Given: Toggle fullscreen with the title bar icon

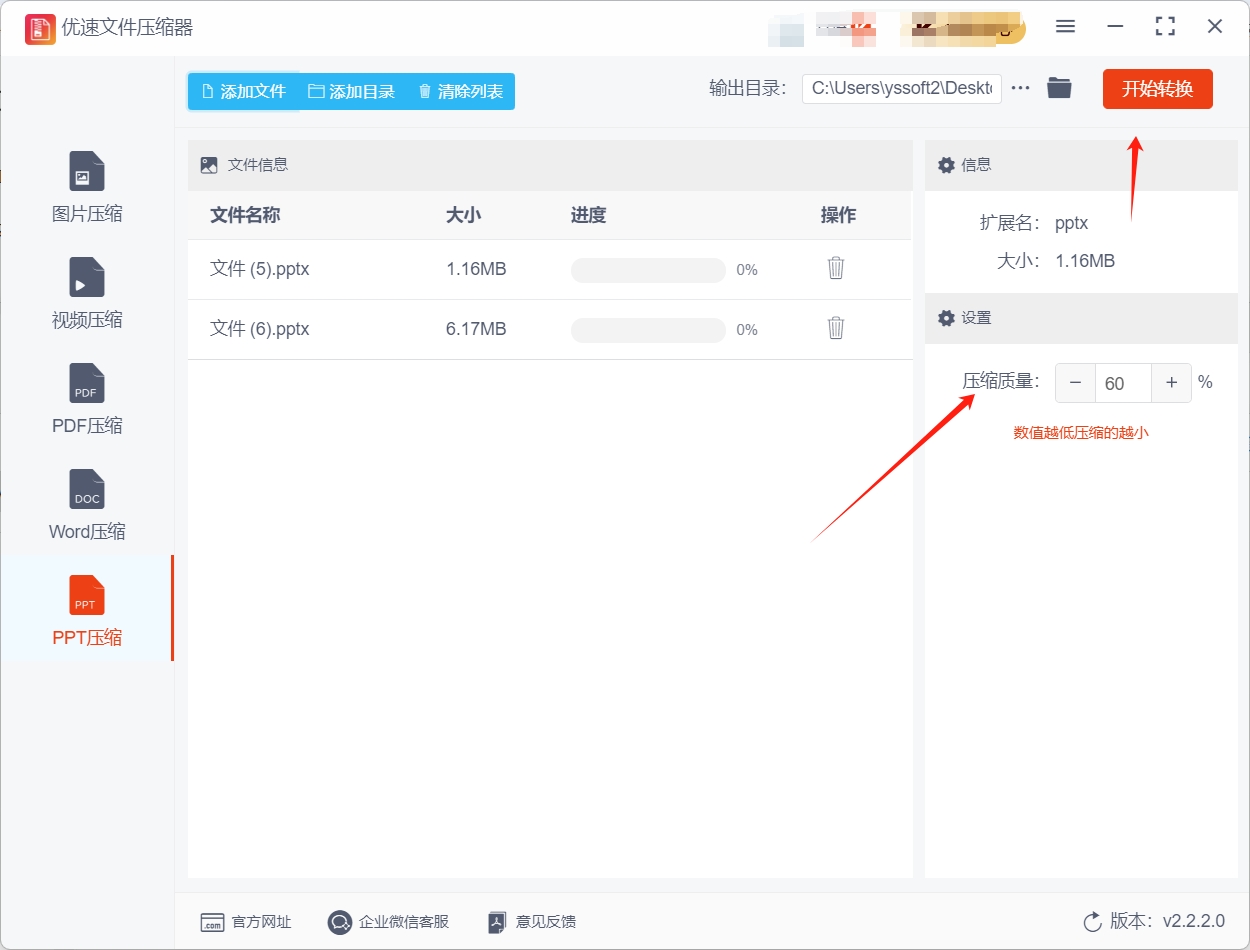Looking at the screenshot, I should [1165, 27].
